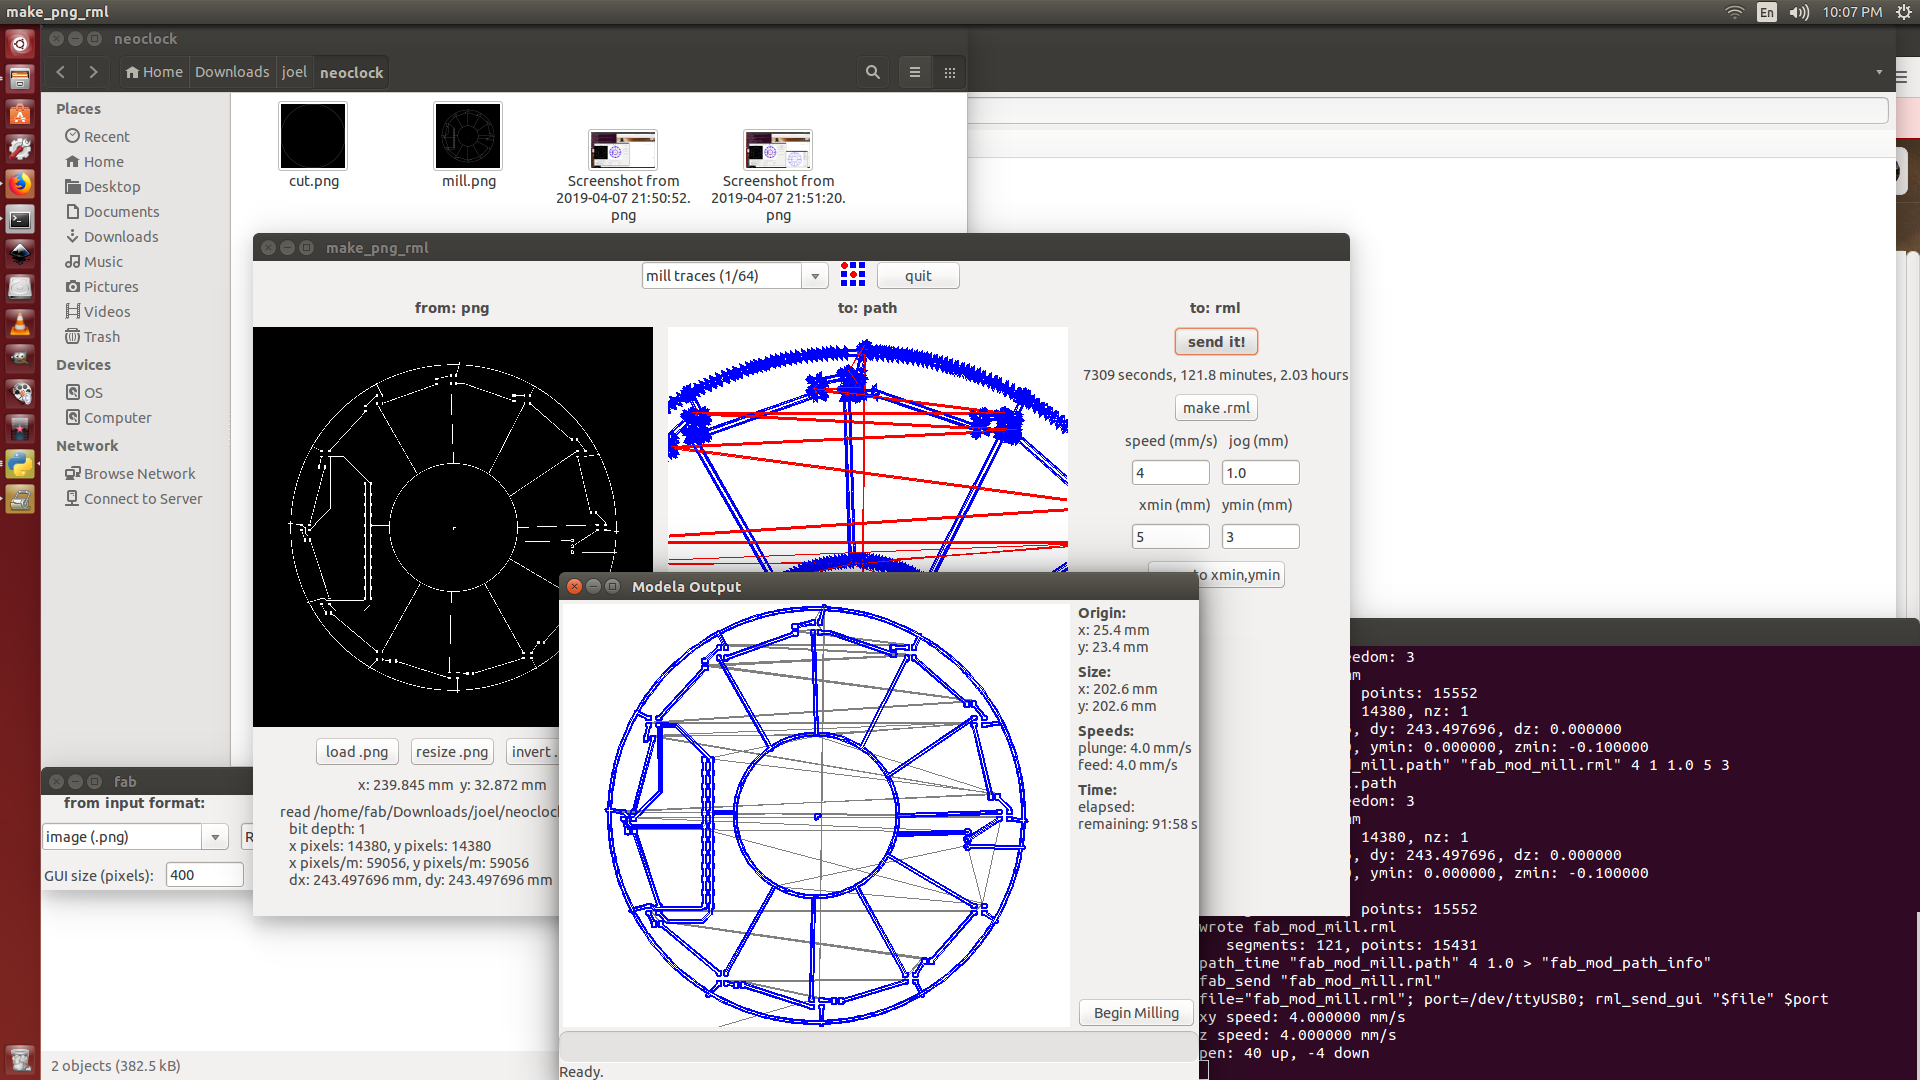Click the make .rml button
This screenshot has width=1920, height=1080.
tap(1215, 408)
